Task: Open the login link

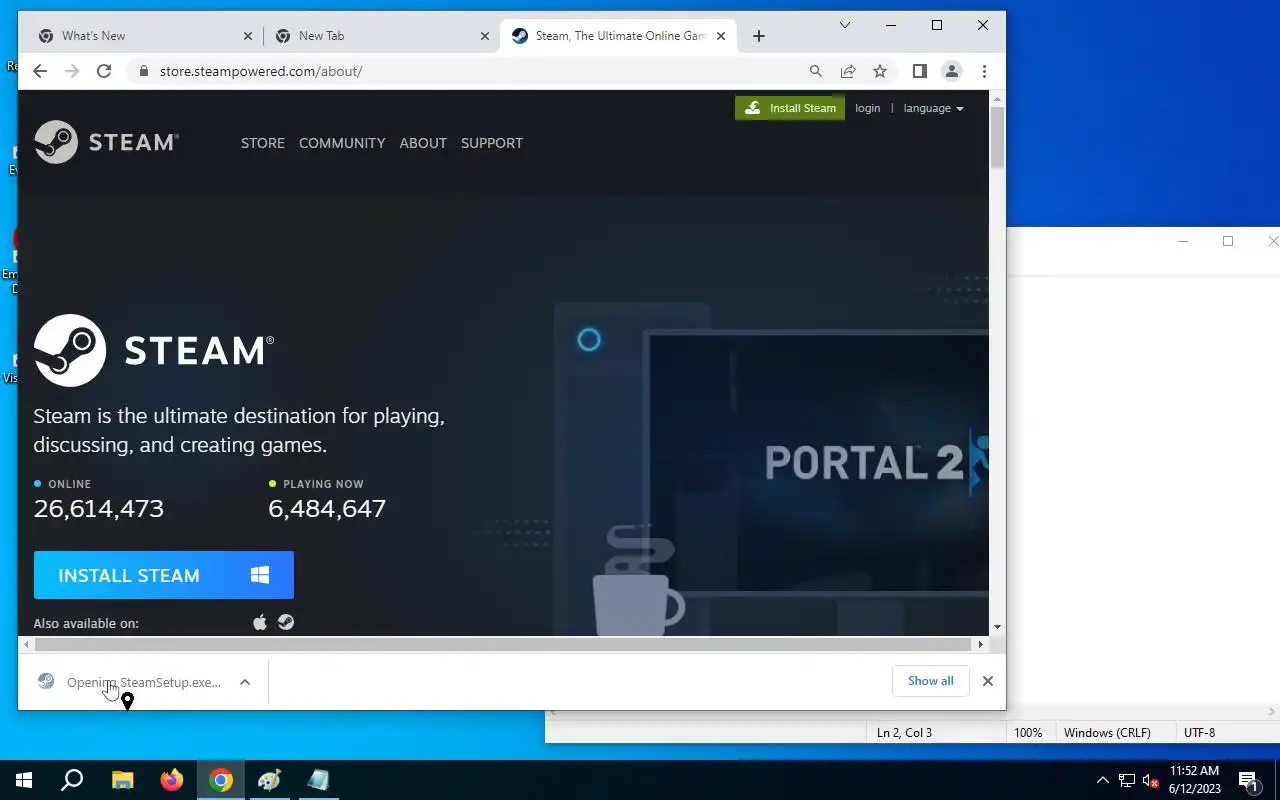Action: [x=868, y=108]
